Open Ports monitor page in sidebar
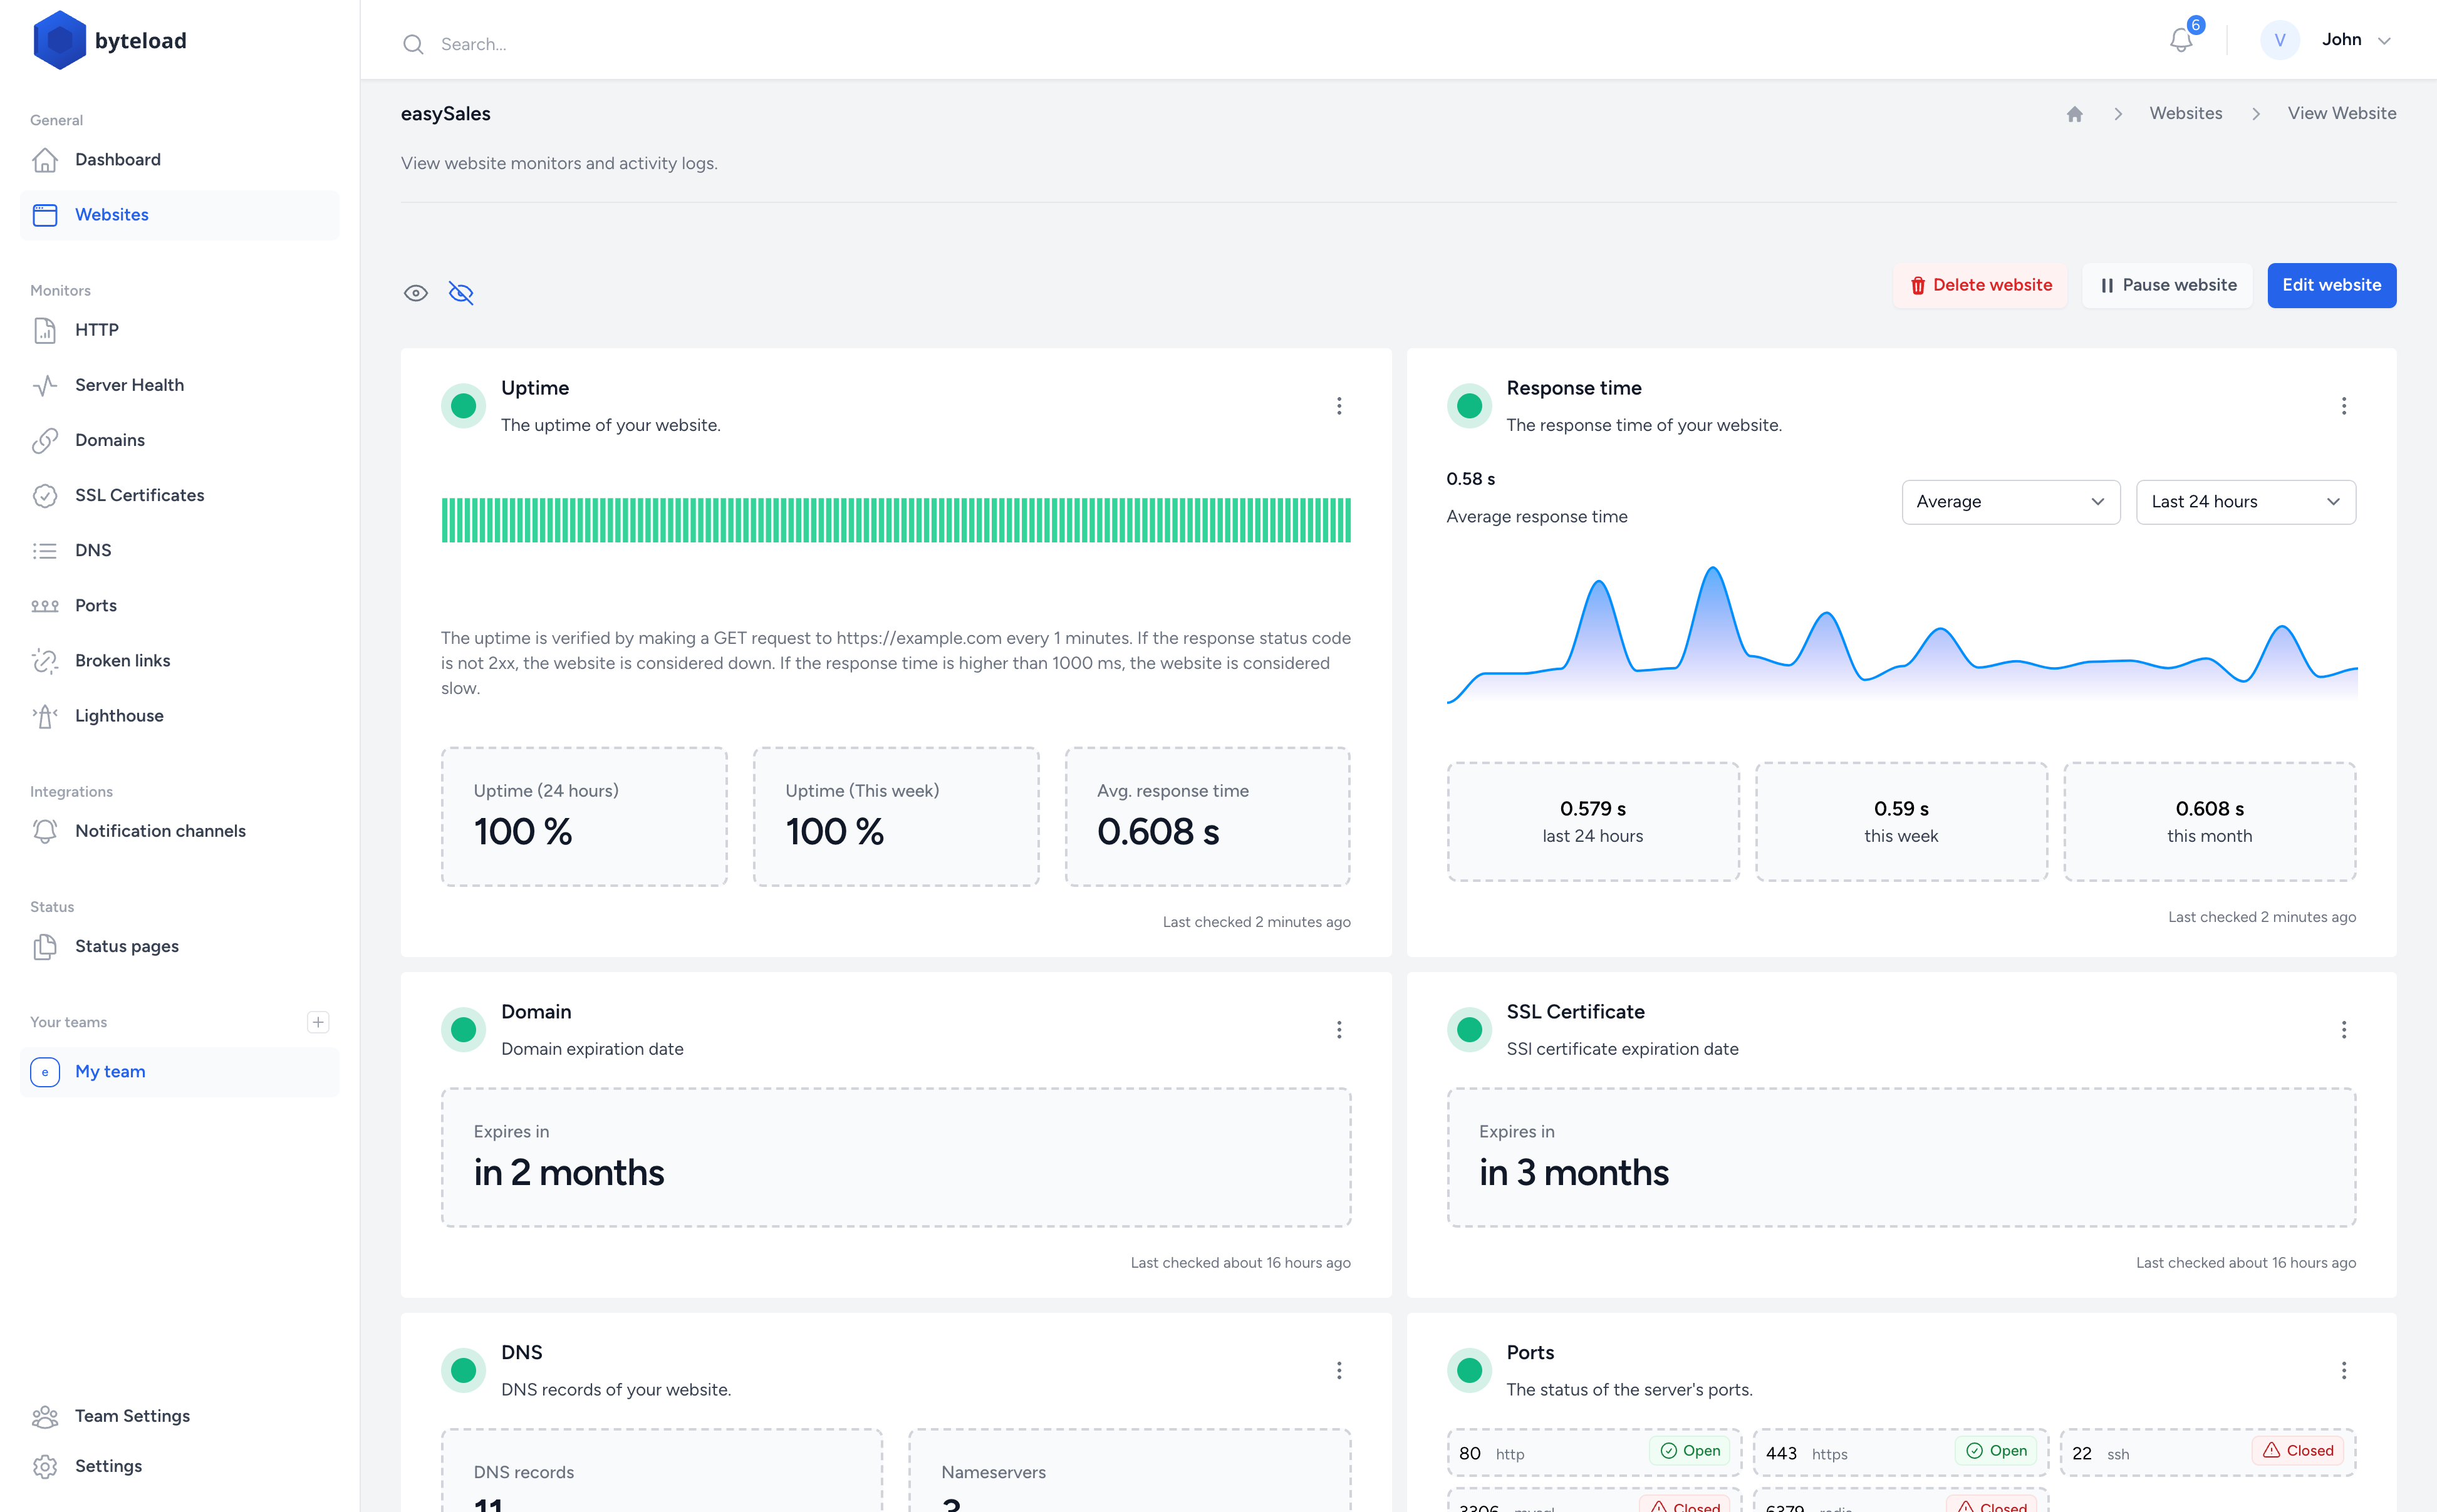Viewport: 2437px width, 1512px height. coord(180,606)
